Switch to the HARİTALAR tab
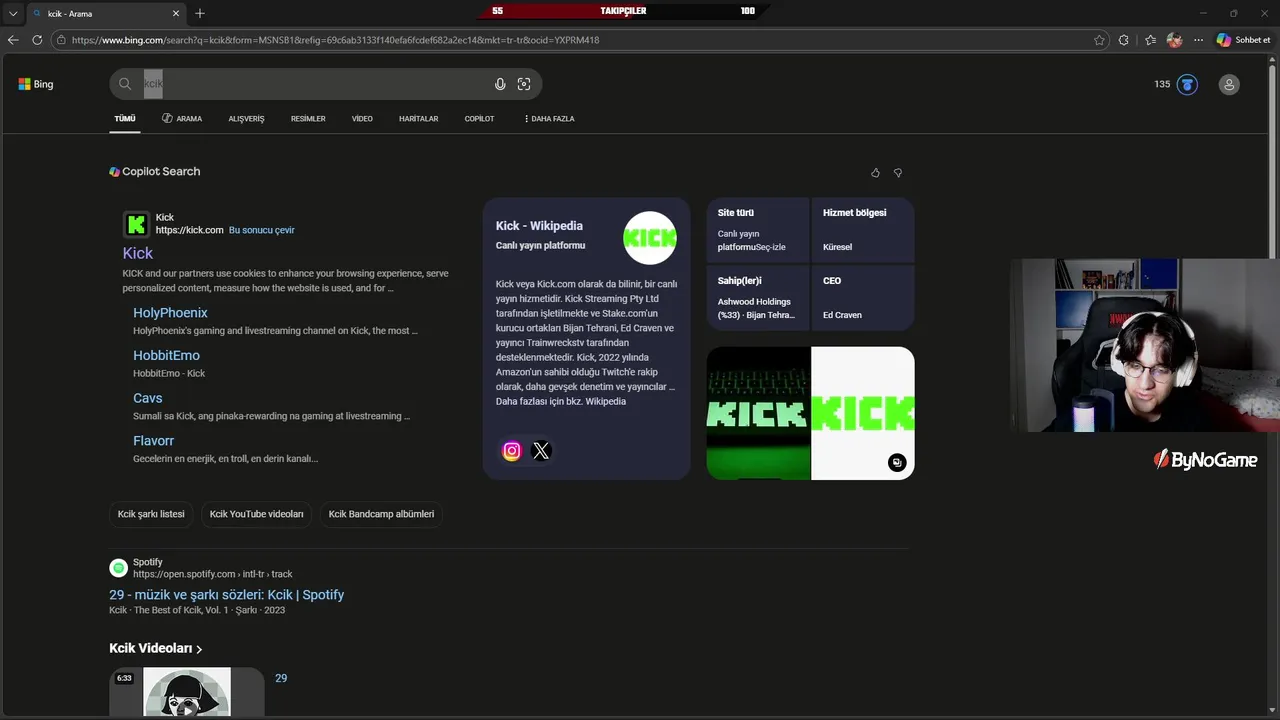This screenshot has width=1280, height=720. [x=418, y=118]
